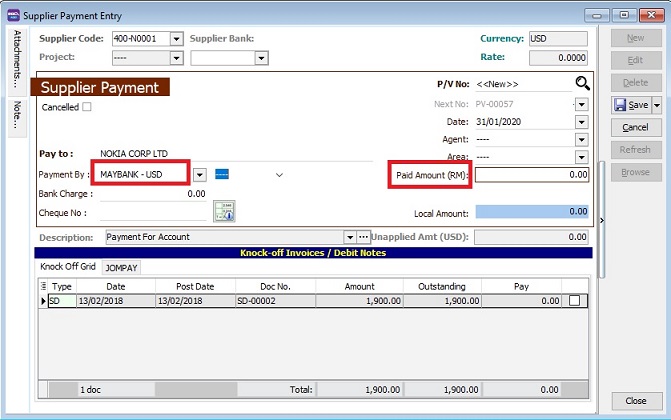
Task: Click the P/V No search magnifier icon
Action: (582, 84)
